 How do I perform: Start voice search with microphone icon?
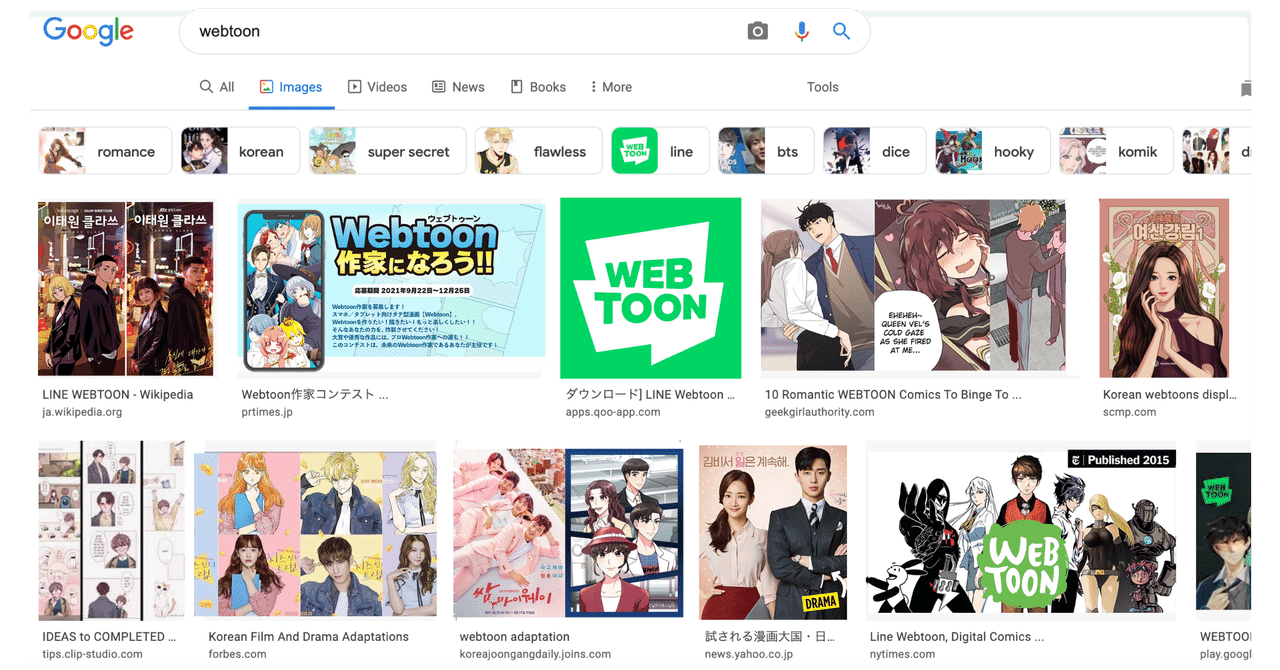coord(801,31)
